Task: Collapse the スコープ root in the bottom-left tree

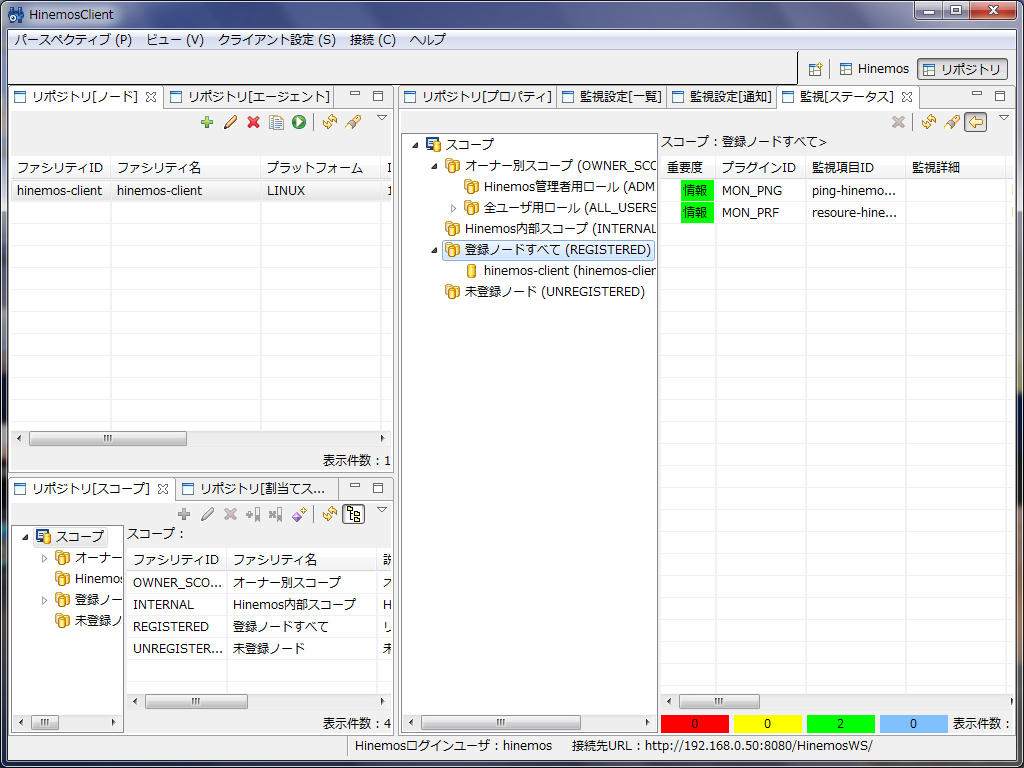Action: (x=25, y=537)
